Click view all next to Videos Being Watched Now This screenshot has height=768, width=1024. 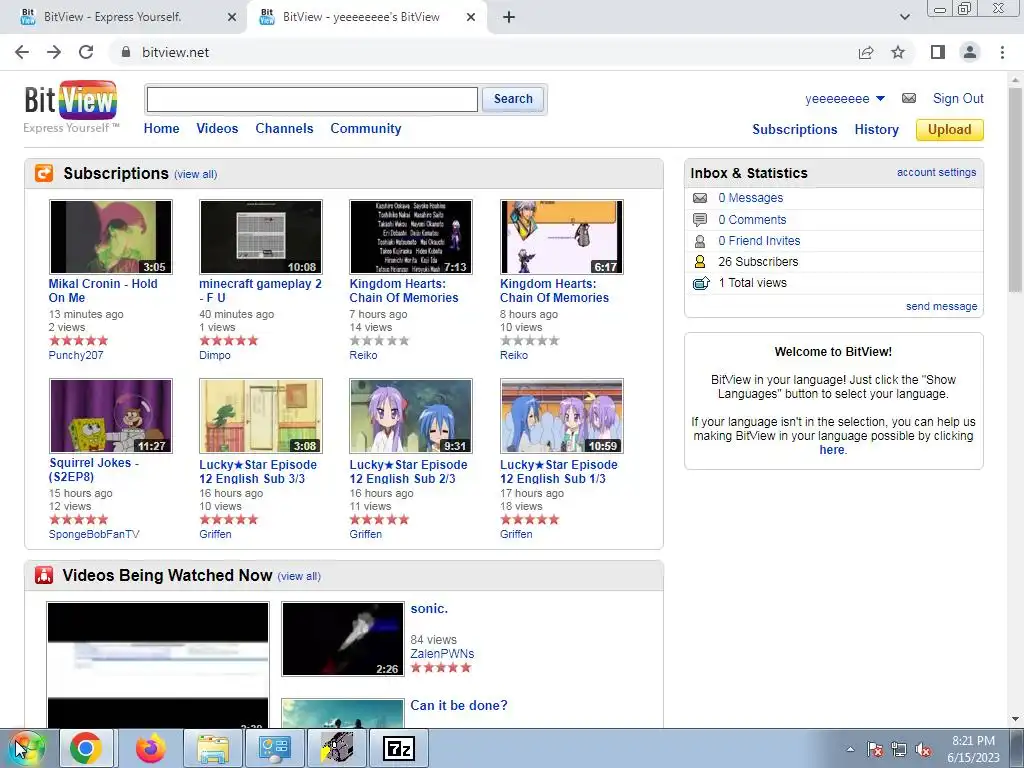click(299, 576)
